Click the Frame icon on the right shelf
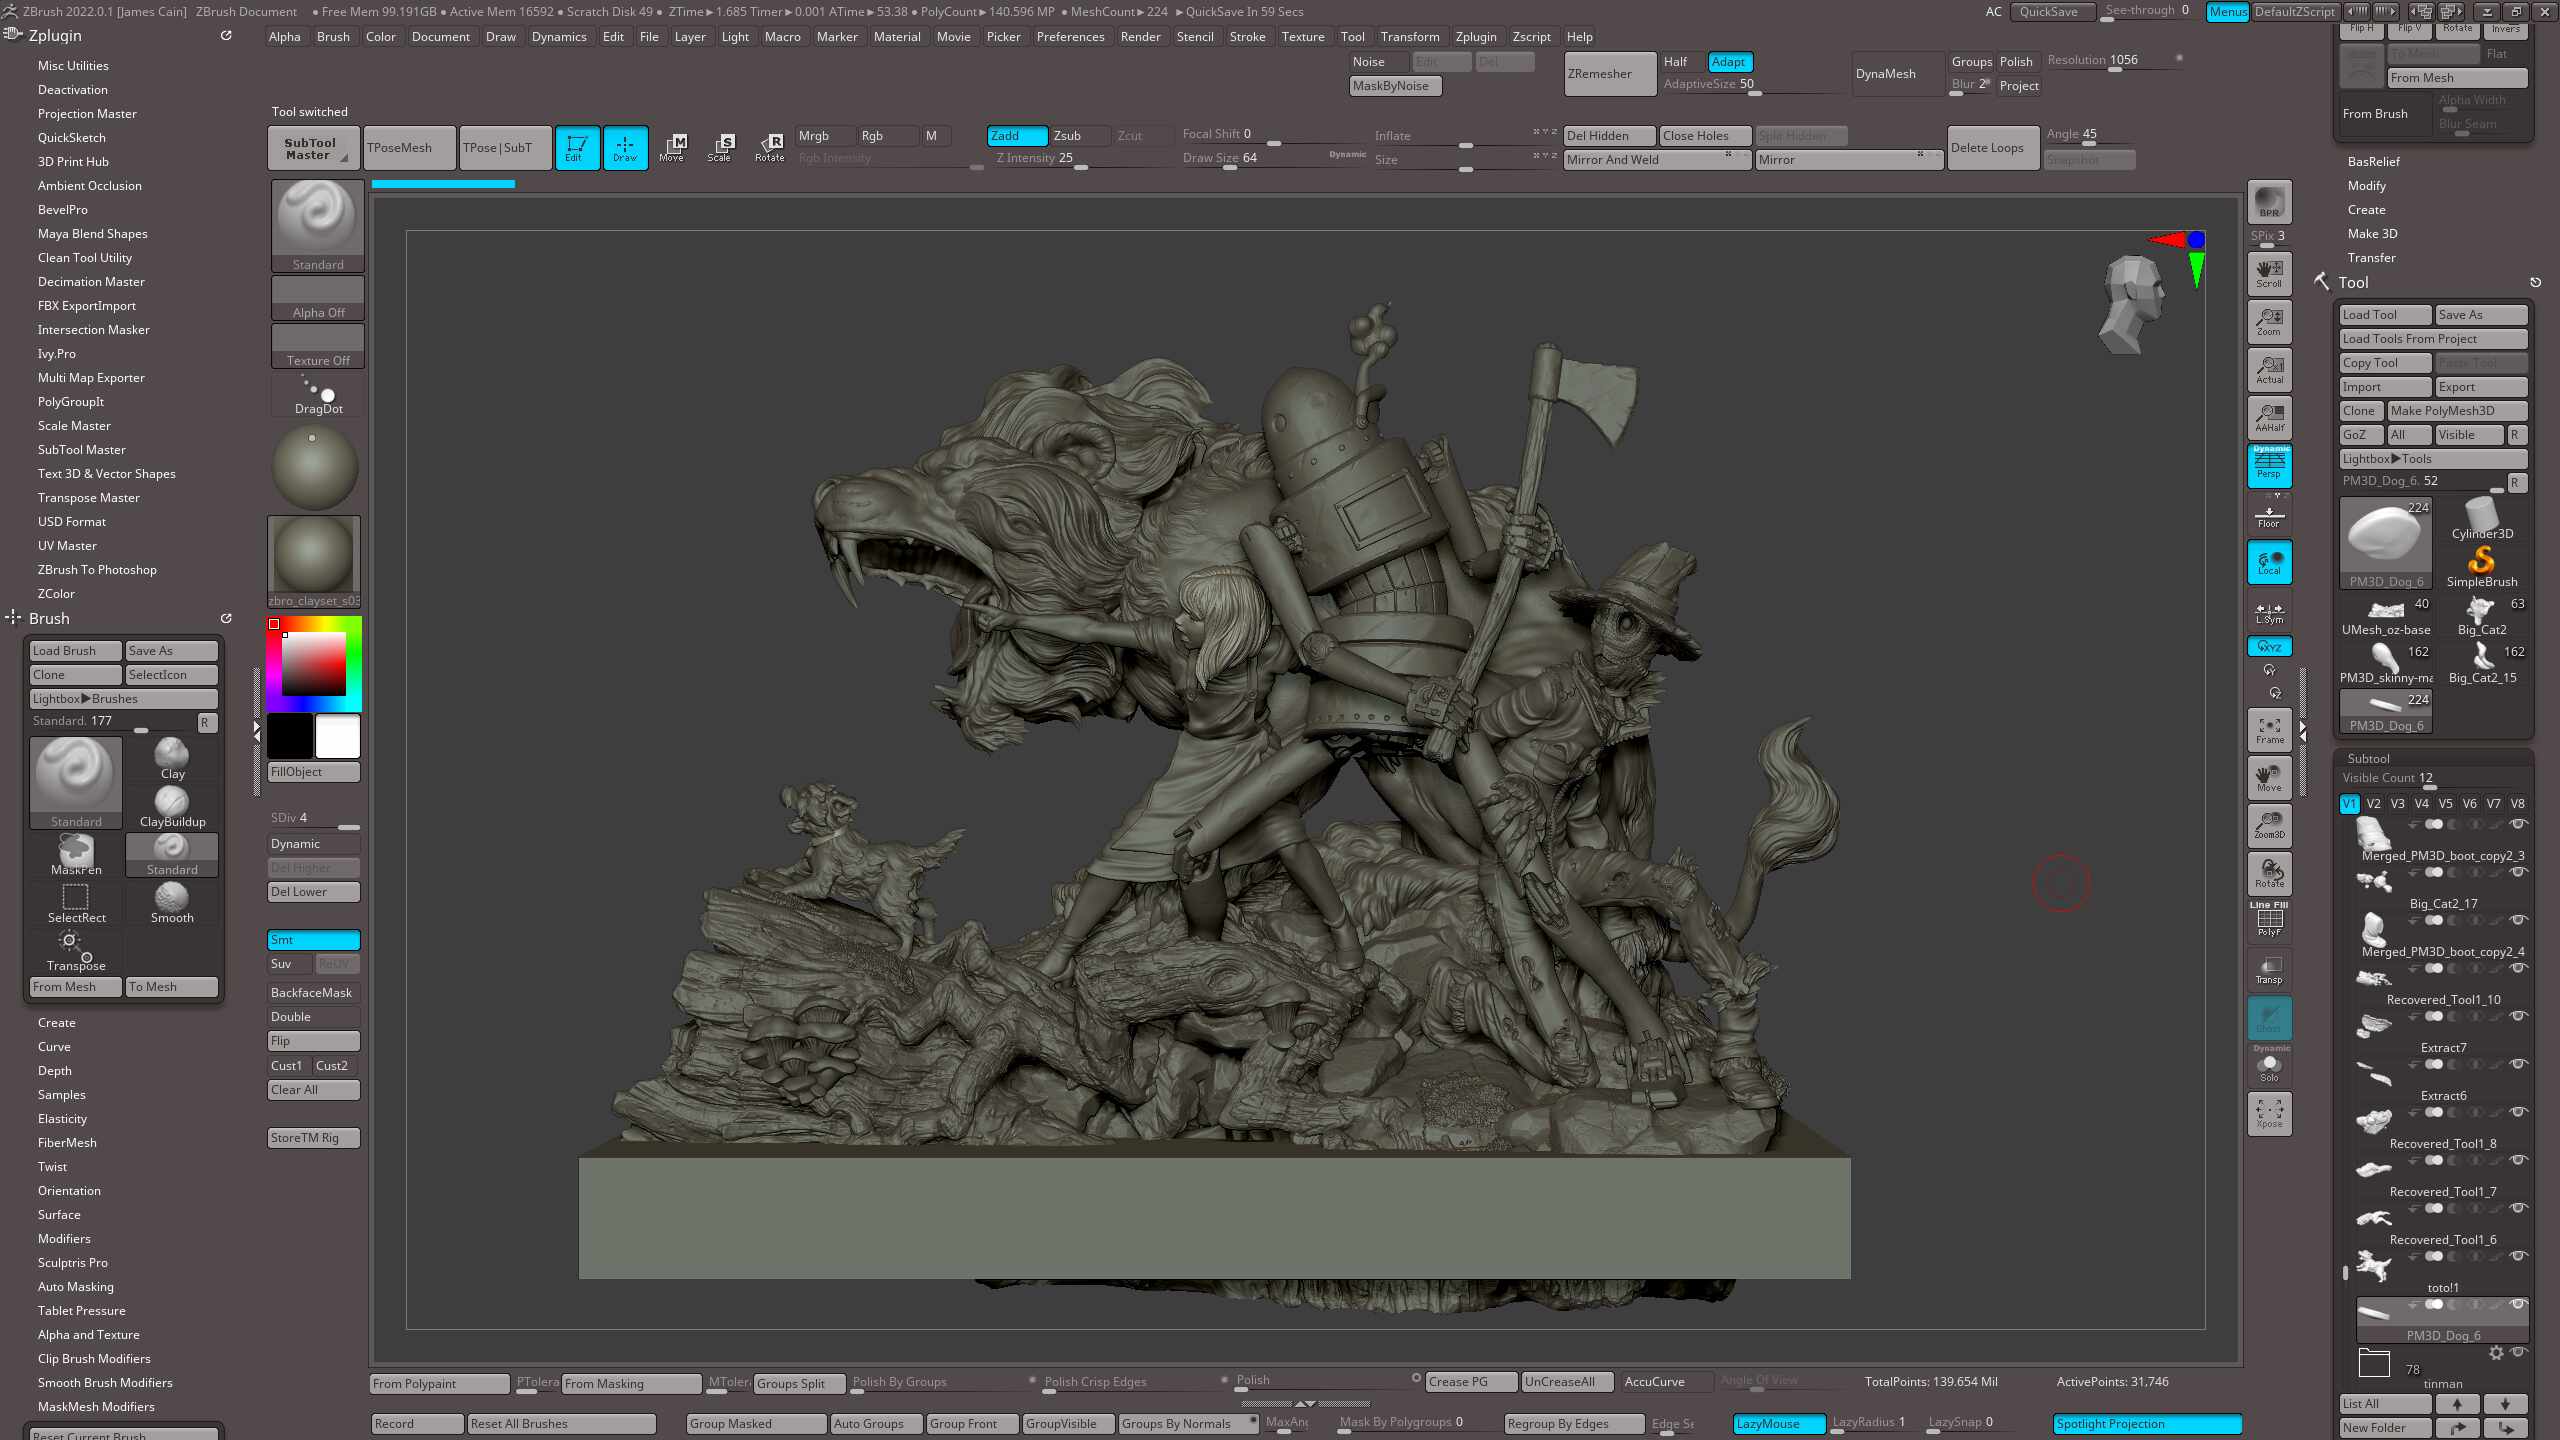Image resolution: width=2560 pixels, height=1440 pixels. coord(2268,729)
